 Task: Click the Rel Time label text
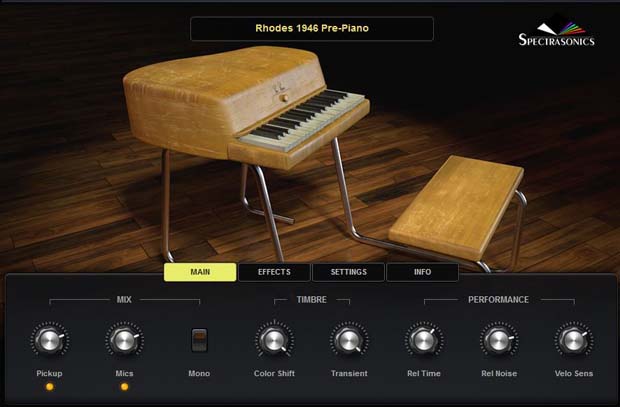tap(423, 373)
